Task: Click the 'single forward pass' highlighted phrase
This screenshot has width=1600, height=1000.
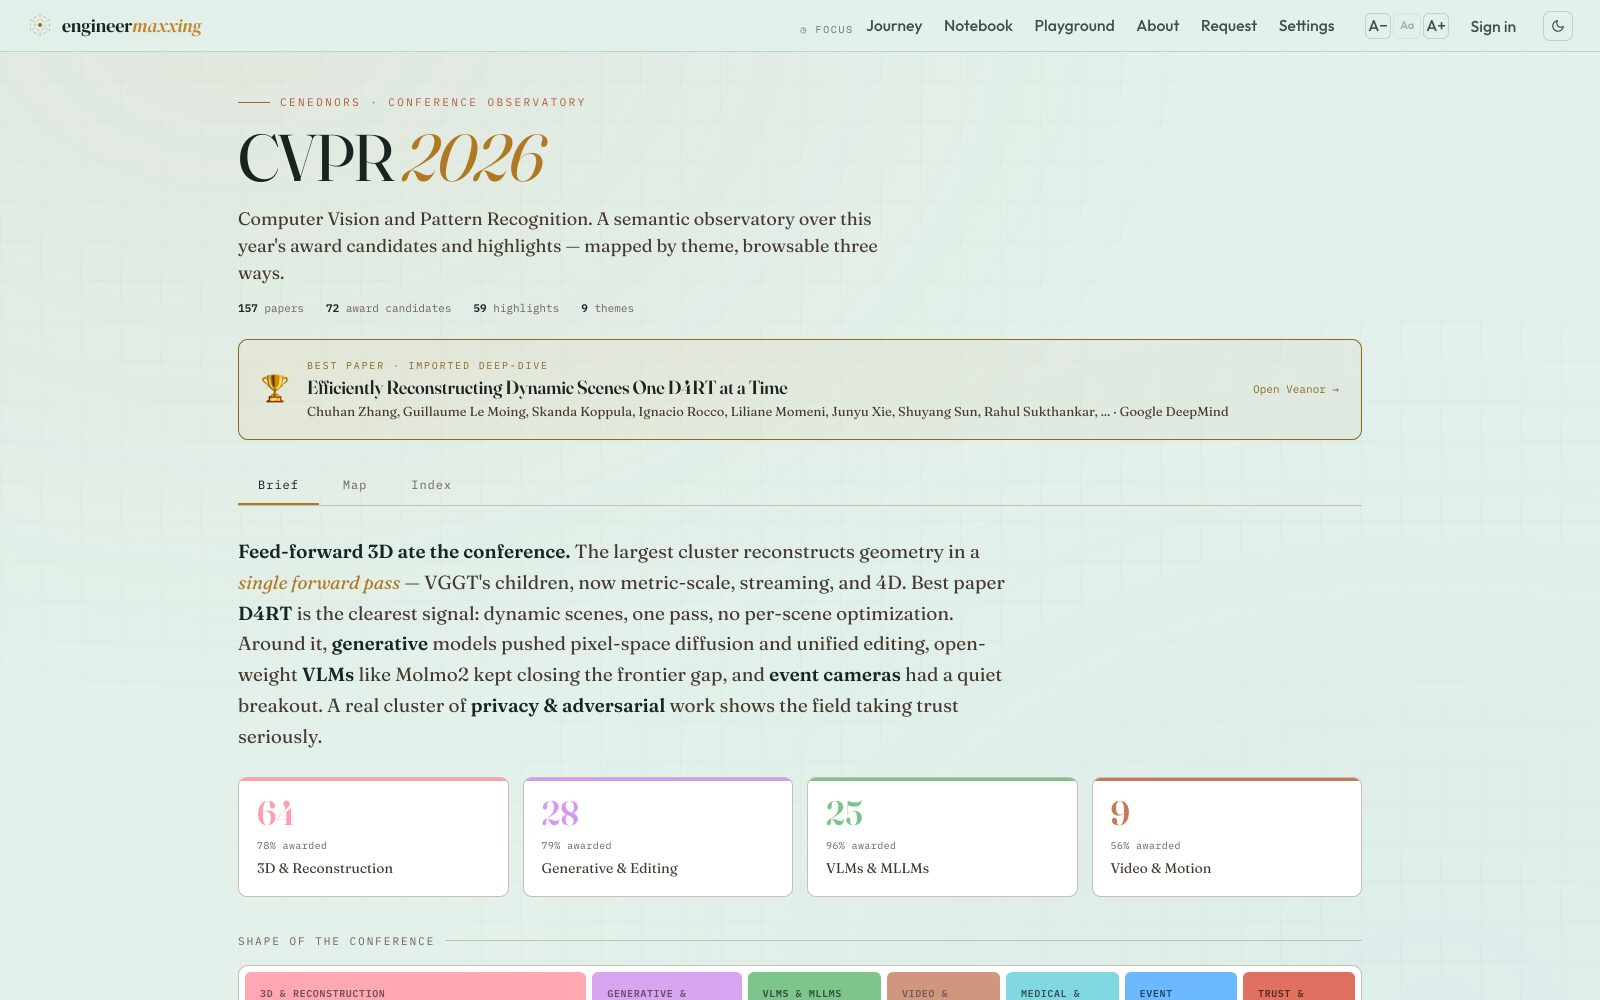Action: point(319,583)
